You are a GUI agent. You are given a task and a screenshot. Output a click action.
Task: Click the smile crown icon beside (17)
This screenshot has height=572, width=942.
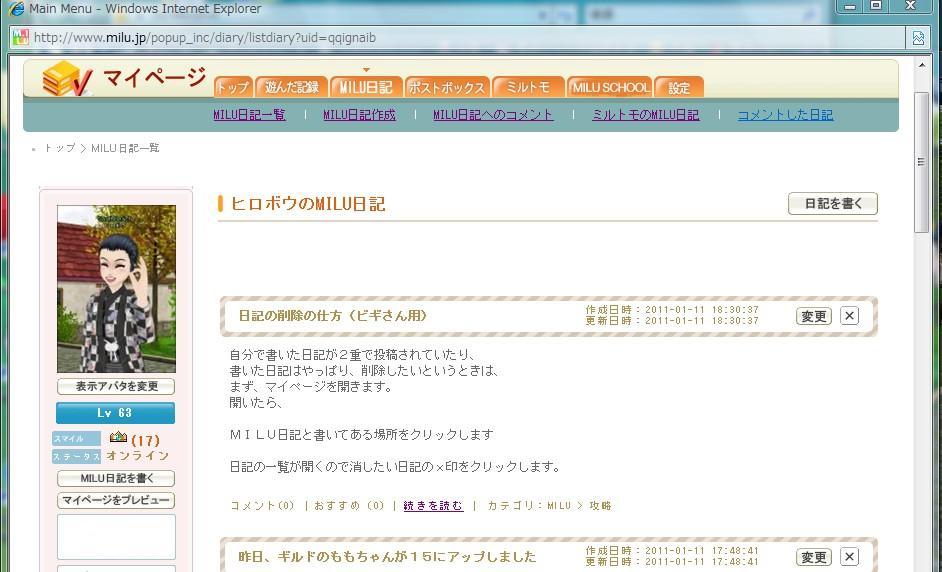118,438
